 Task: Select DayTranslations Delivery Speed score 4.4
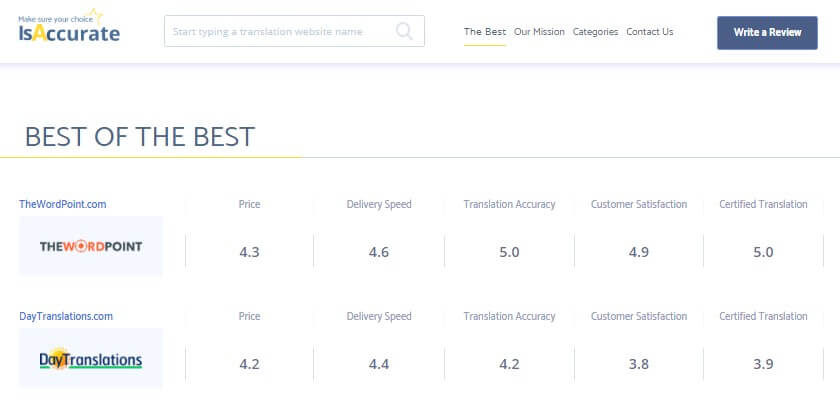379,364
